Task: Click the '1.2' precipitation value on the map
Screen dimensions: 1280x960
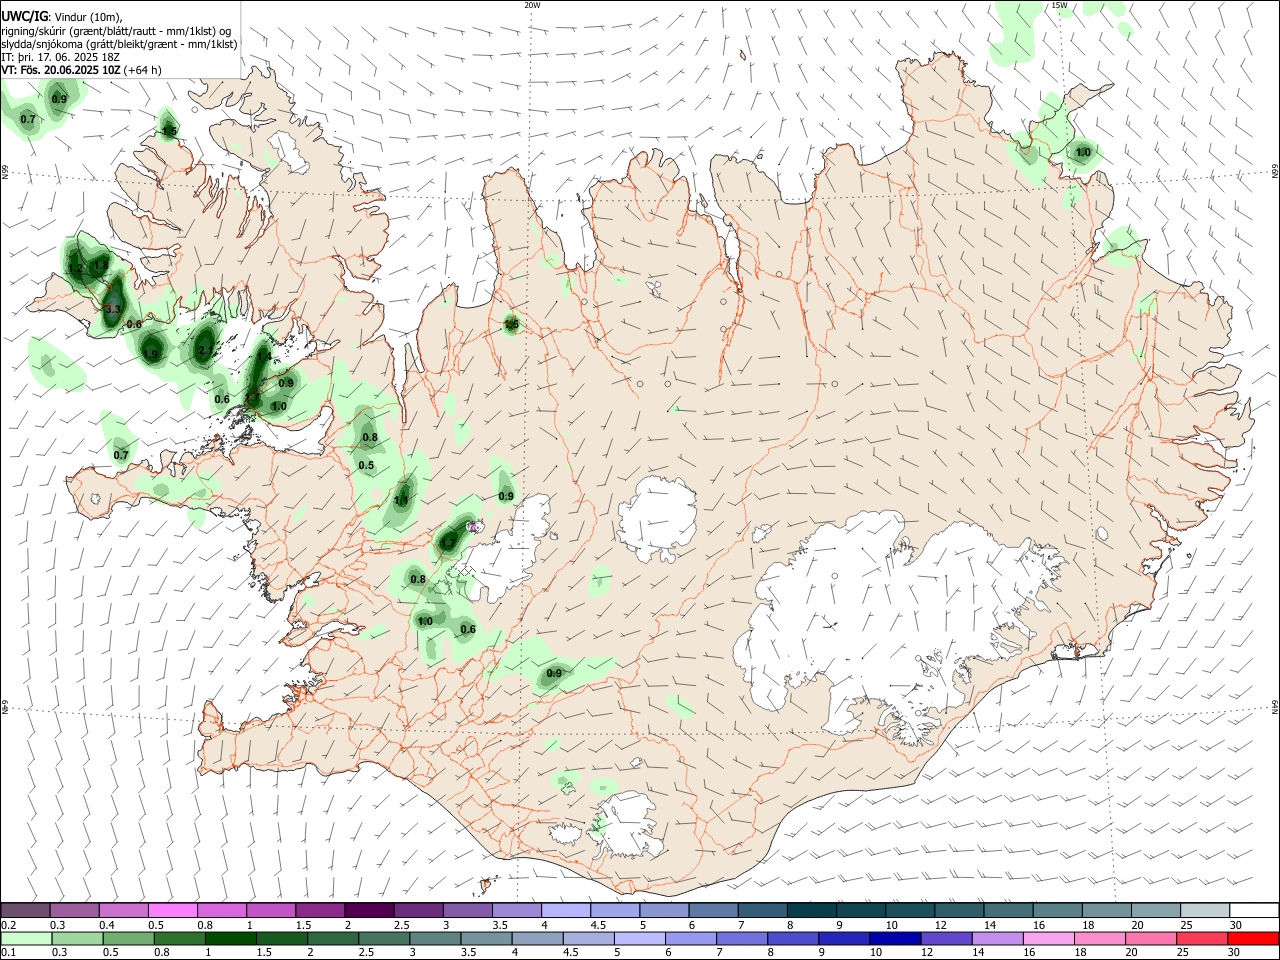Action: coord(75,269)
